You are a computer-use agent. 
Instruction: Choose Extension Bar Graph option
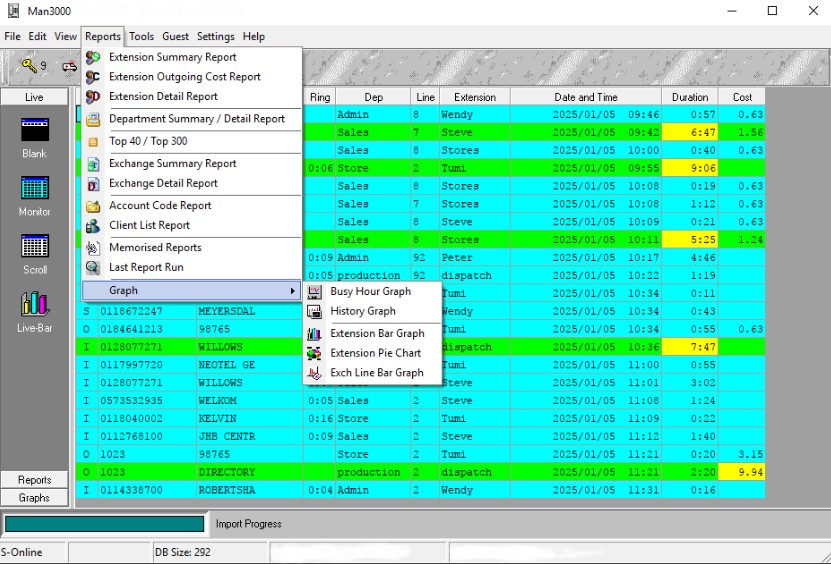click(377, 333)
